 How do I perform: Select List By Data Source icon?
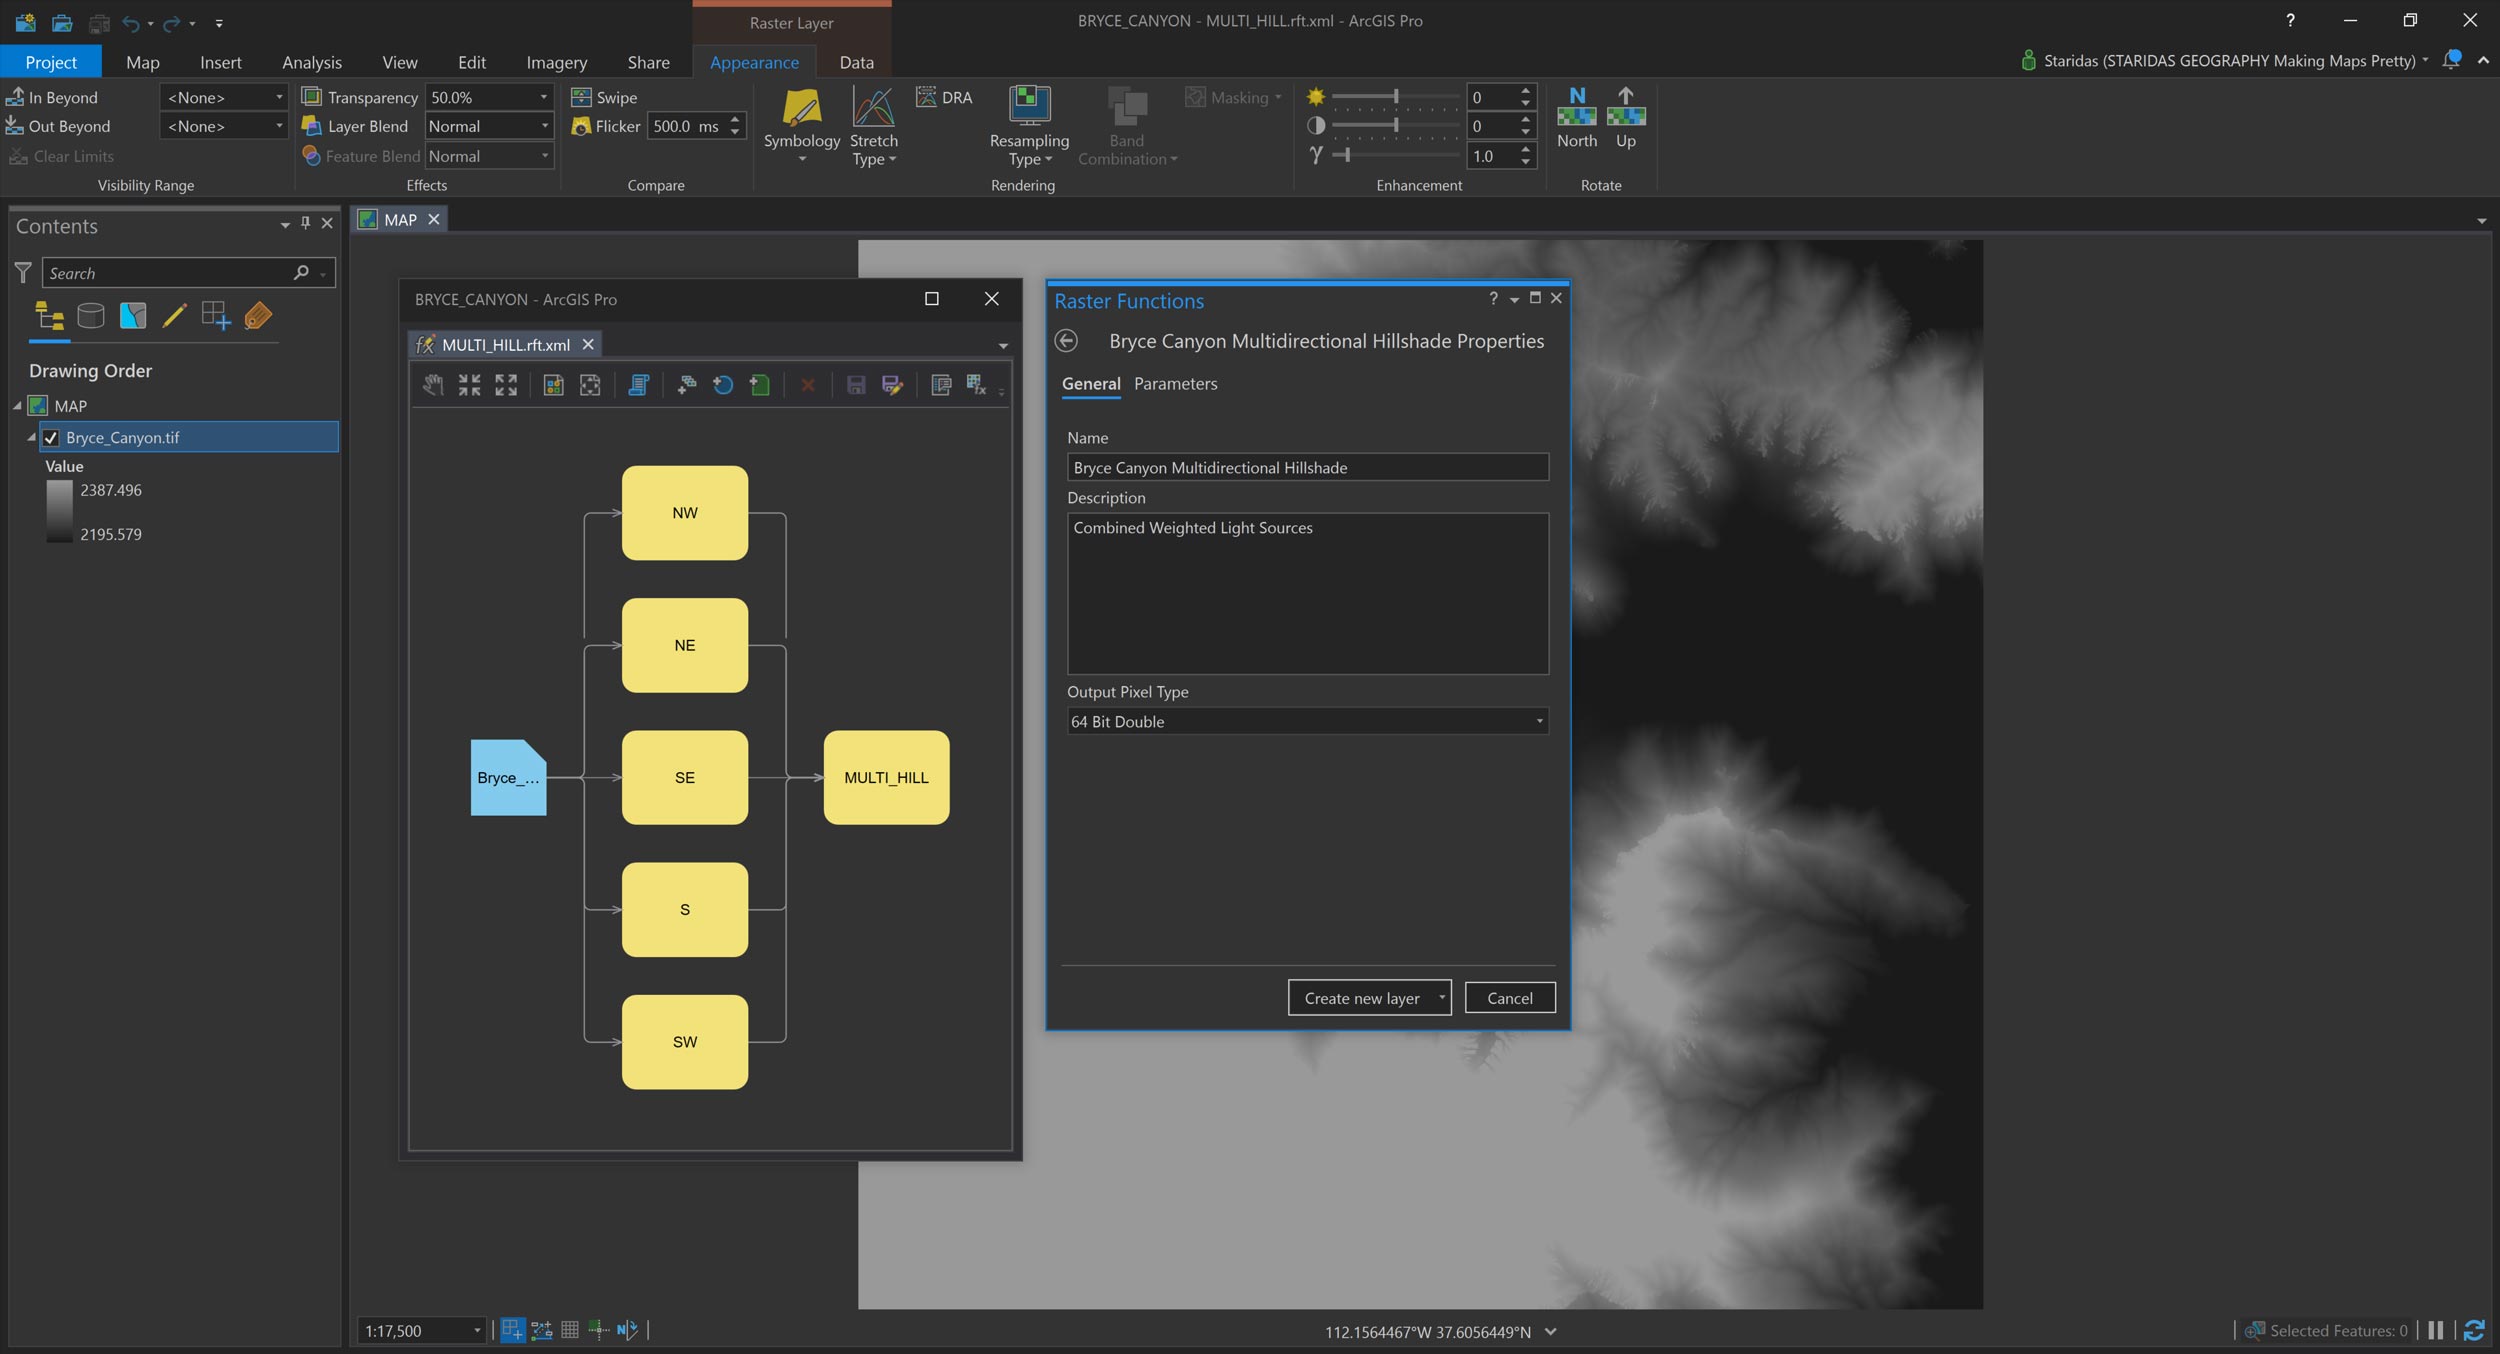91,316
